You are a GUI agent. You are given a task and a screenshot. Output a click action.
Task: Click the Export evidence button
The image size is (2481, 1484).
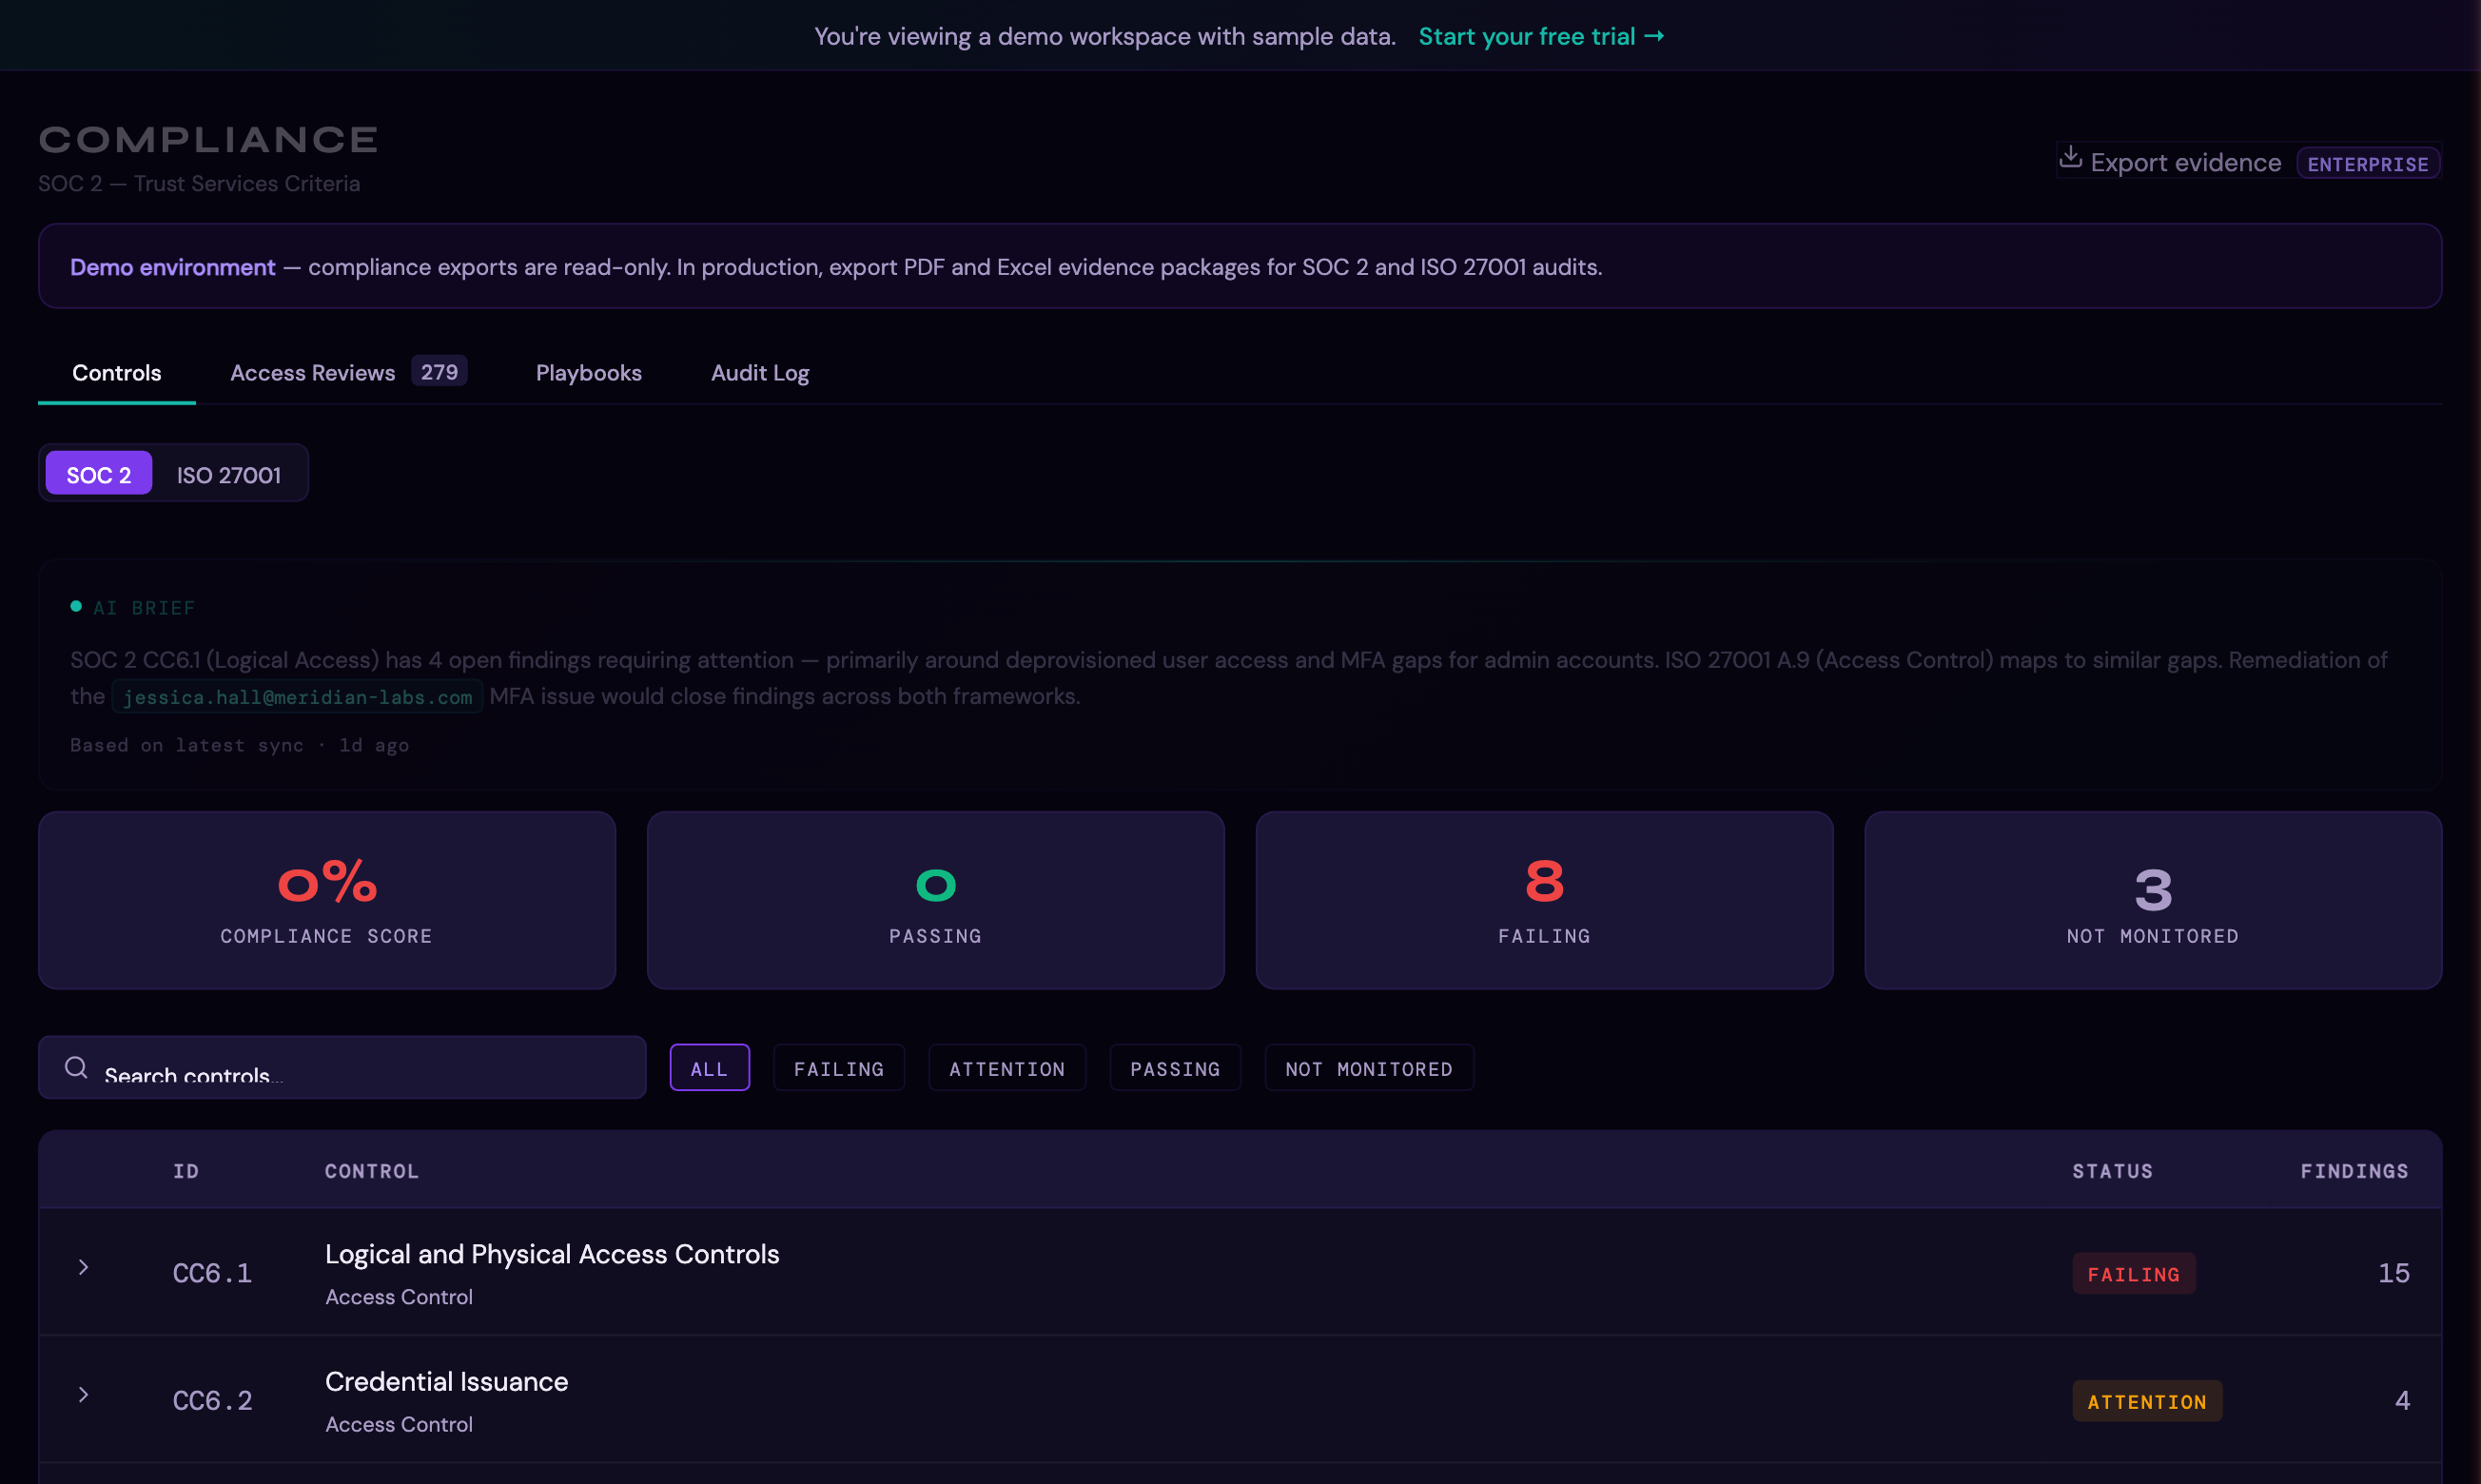pos(2248,162)
